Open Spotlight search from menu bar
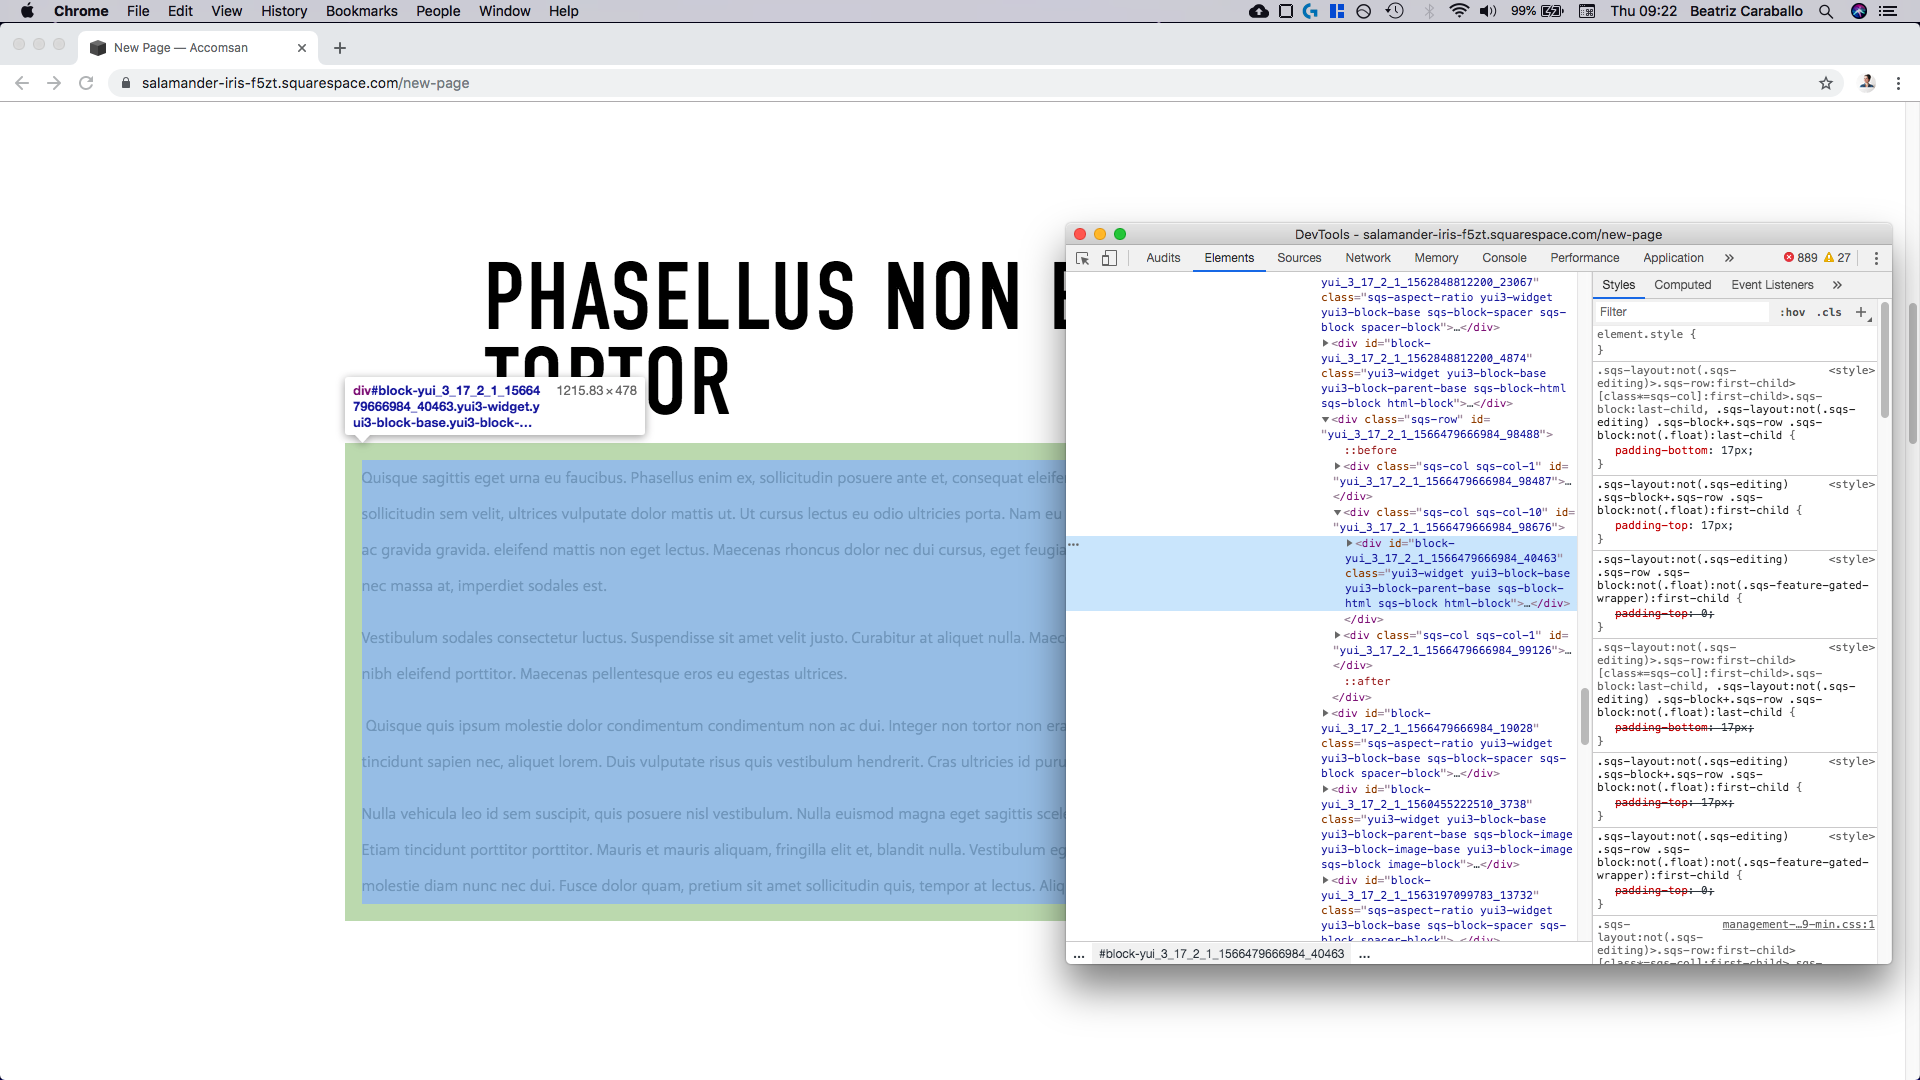Screen dimensions: 1920x1080 (x=1826, y=11)
